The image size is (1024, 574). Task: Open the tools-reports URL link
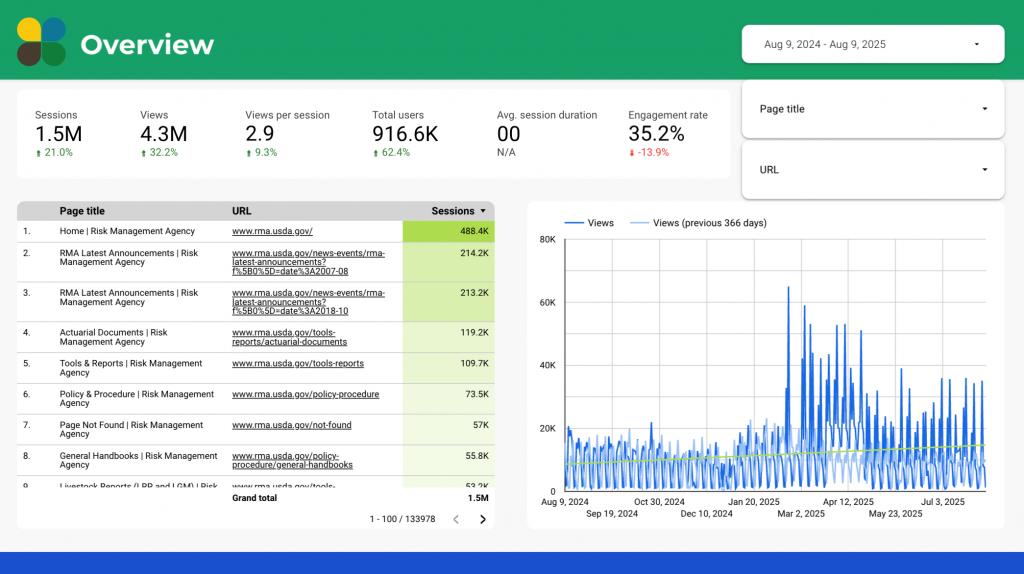[x=298, y=364]
